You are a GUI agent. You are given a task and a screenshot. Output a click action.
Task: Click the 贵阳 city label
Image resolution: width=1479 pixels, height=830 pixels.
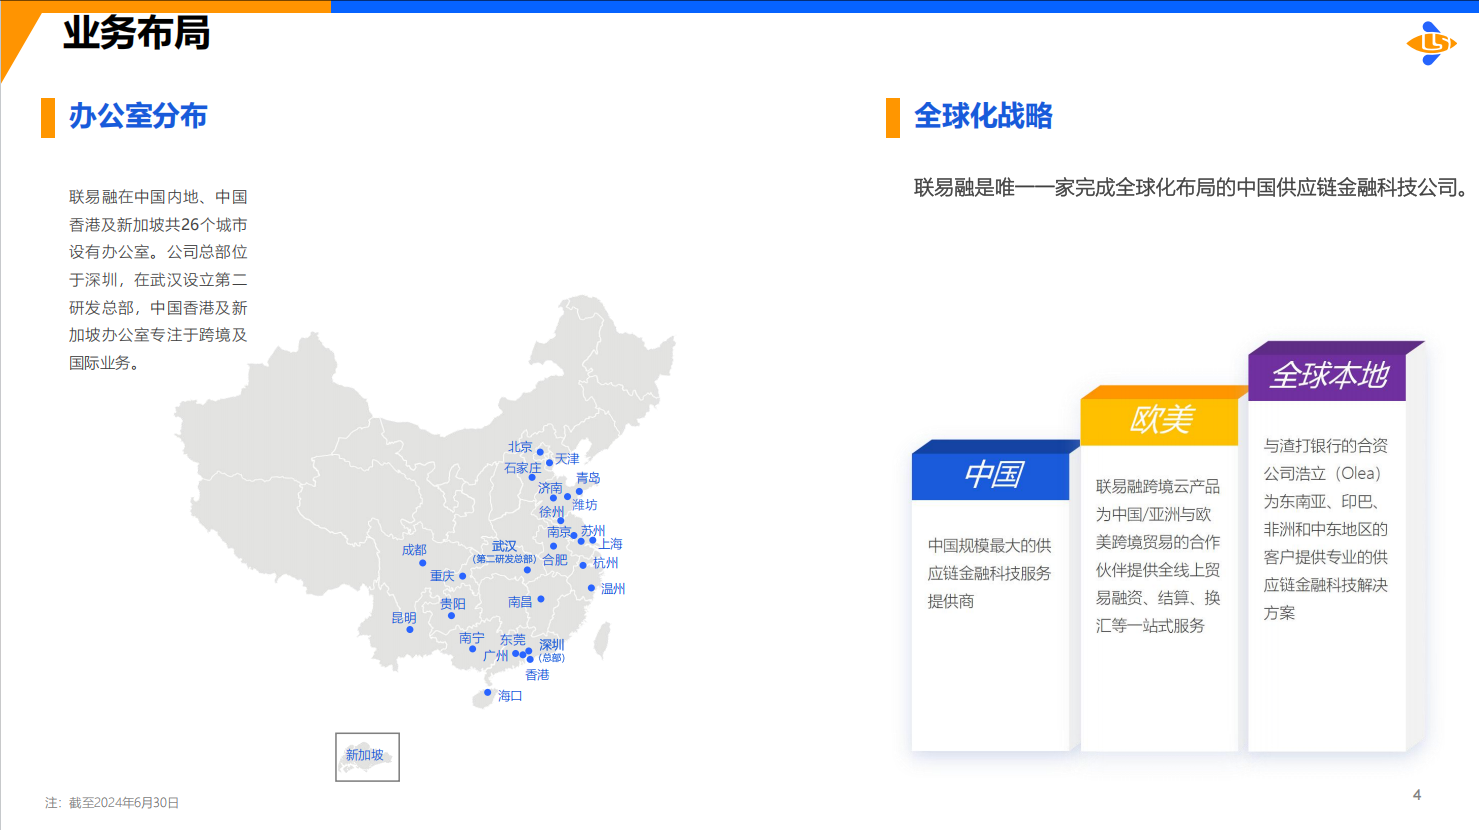pyautogui.click(x=453, y=604)
